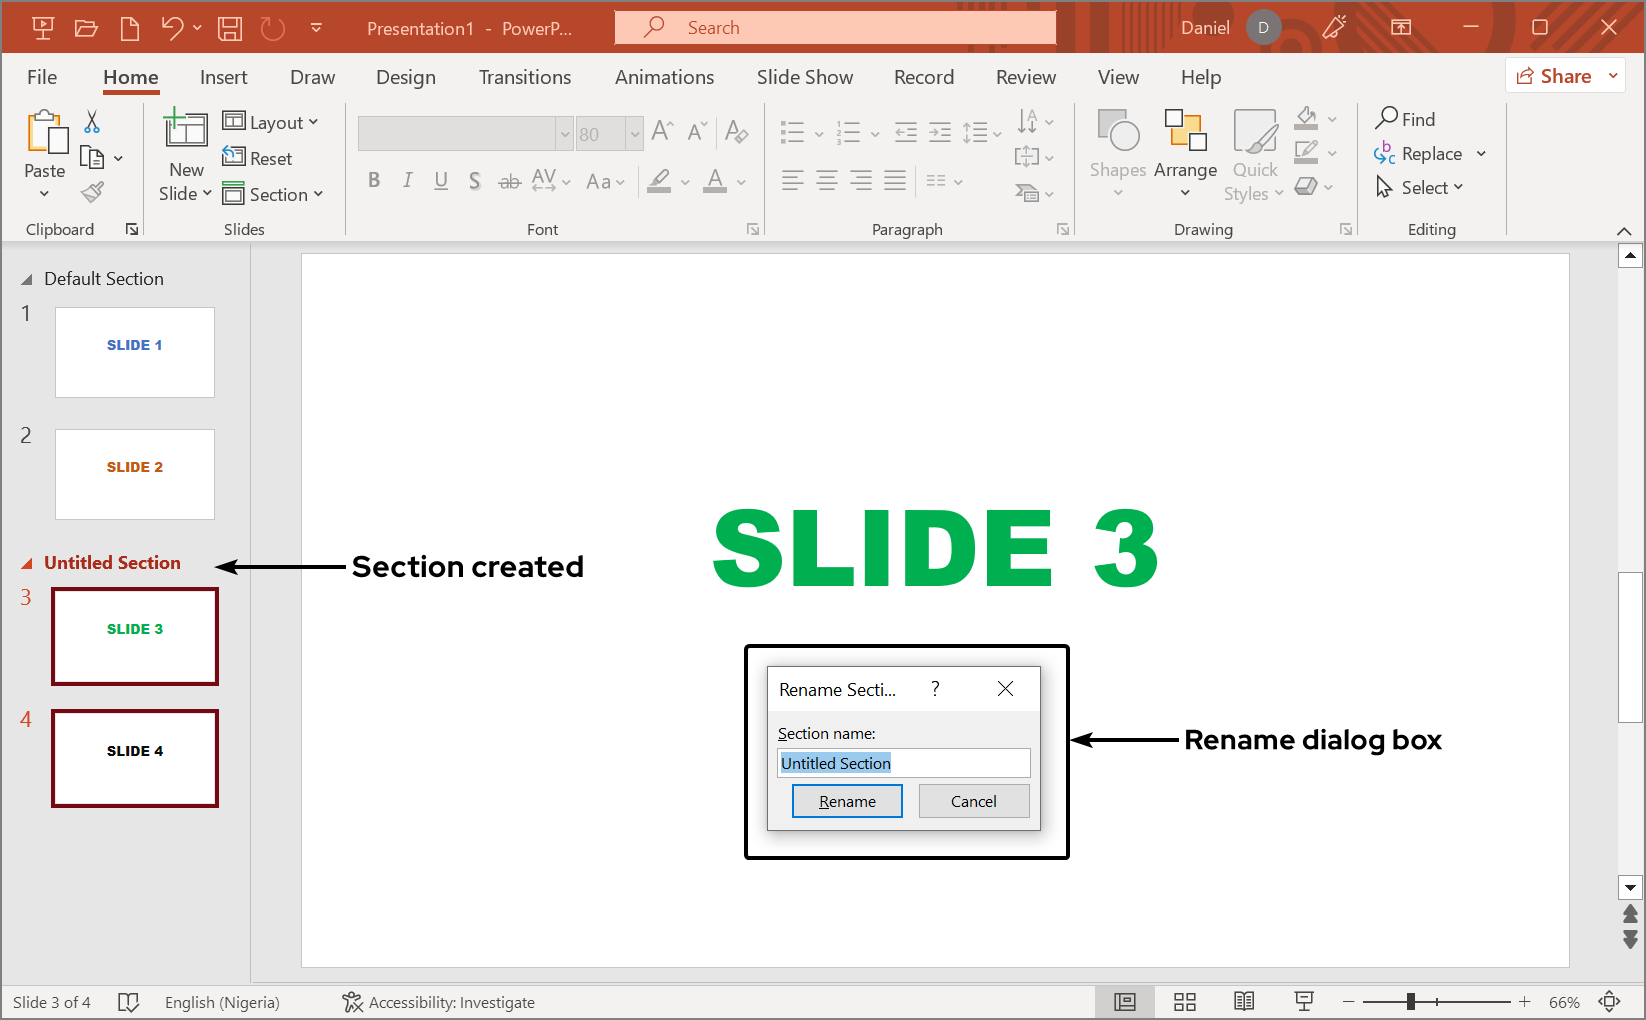Open the Layout dropdown
Screen dimensions: 1646x1020
point(272,121)
